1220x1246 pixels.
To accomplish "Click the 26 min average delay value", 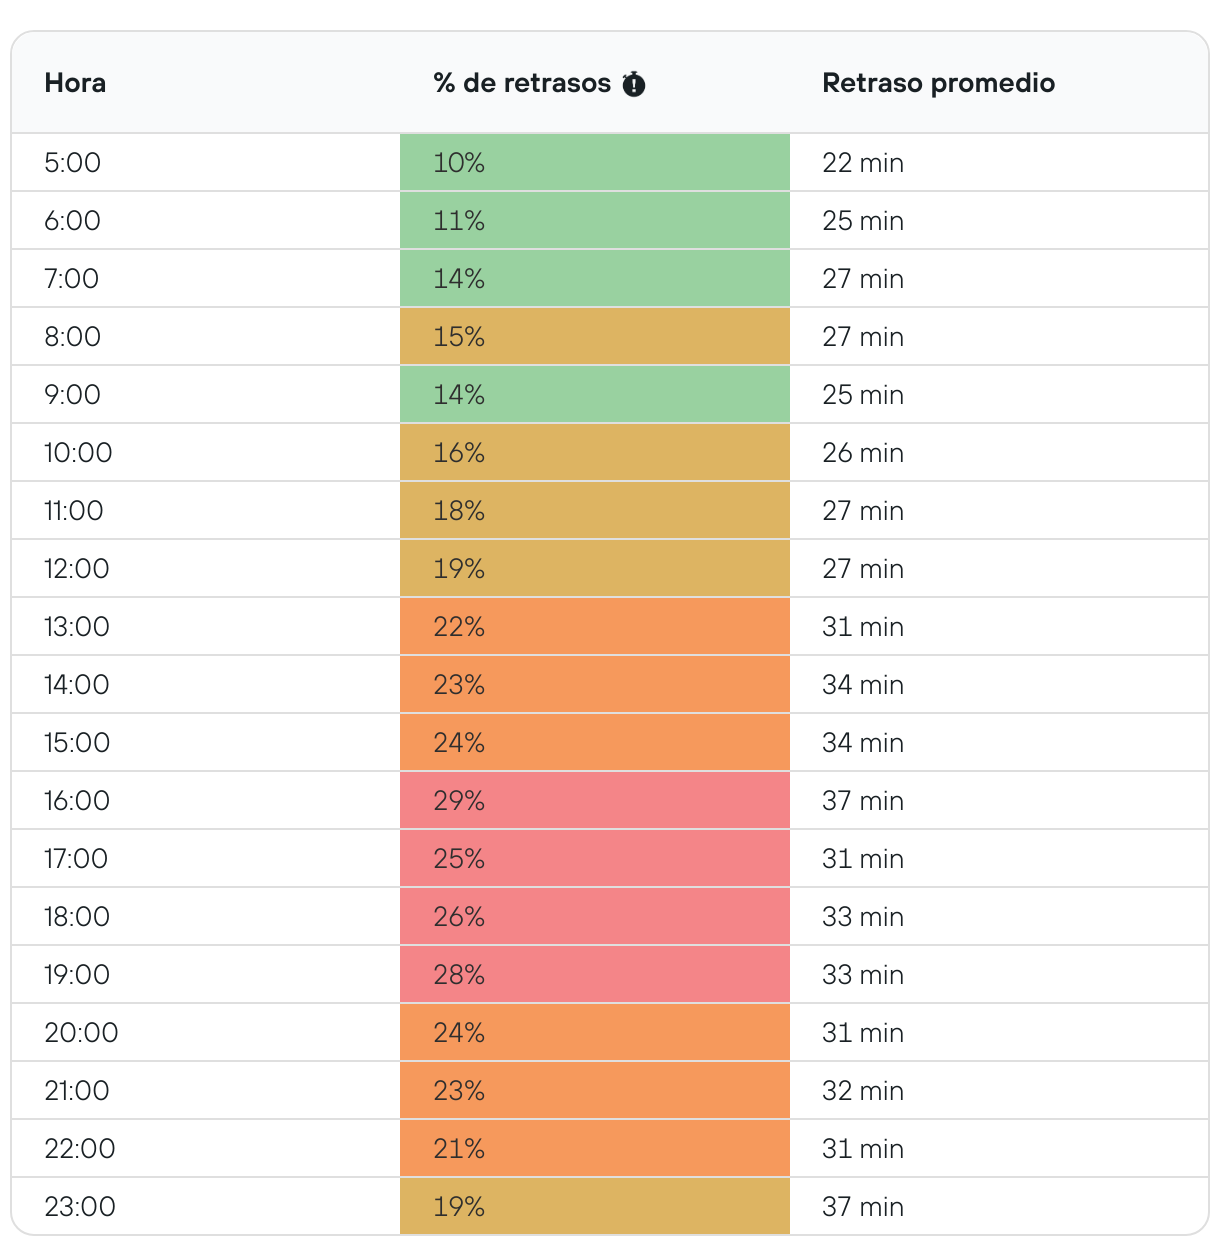I will pyautogui.click(x=862, y=452).
